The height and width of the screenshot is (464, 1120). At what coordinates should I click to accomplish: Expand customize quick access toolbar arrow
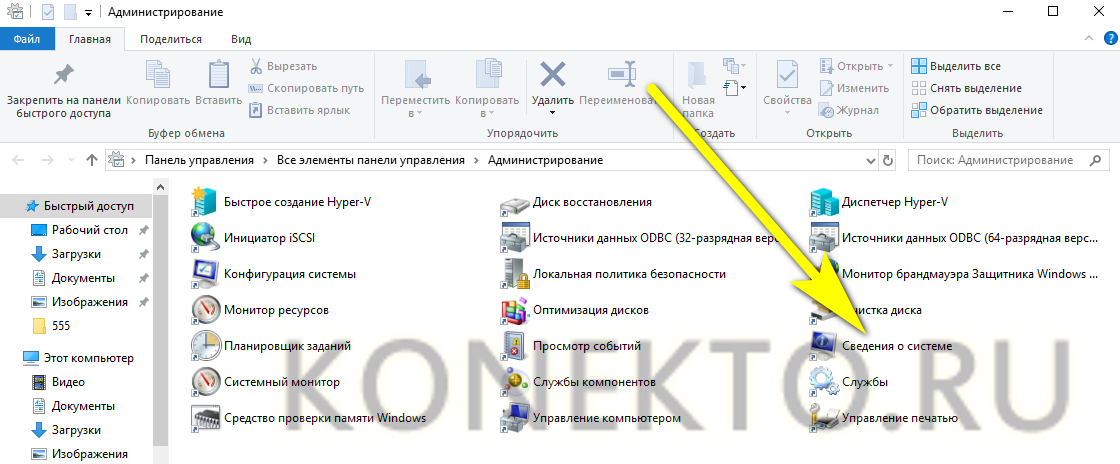click(88, 13)
